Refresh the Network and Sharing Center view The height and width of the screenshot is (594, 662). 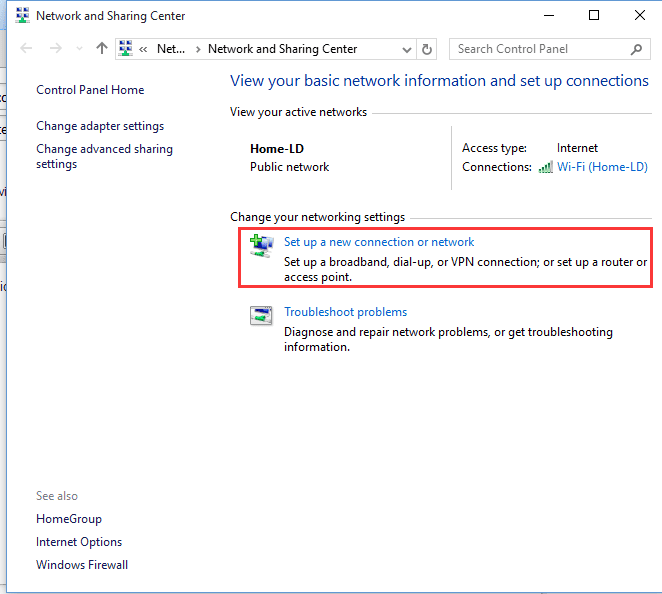(427, 49)
